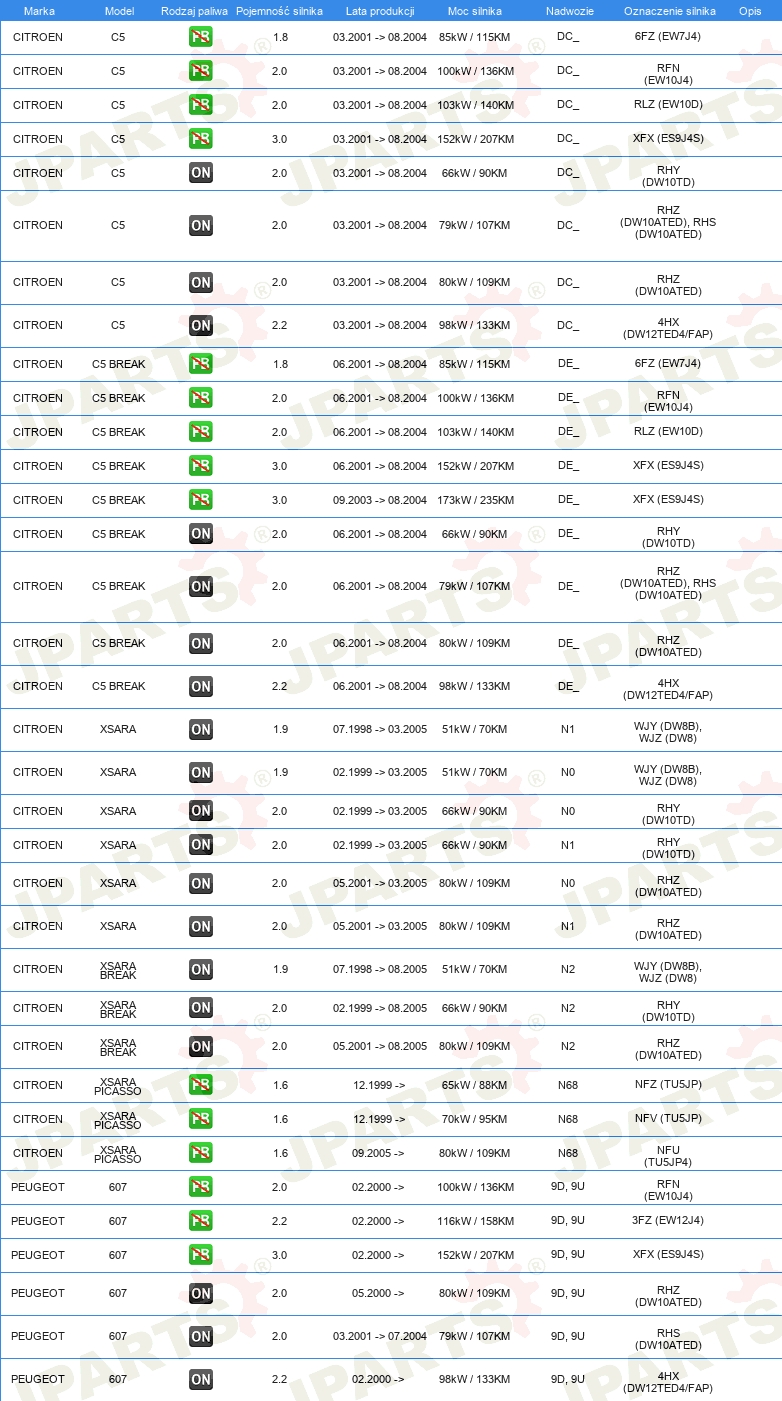Click the Lata produkcji column header

(x=380, y=11)
